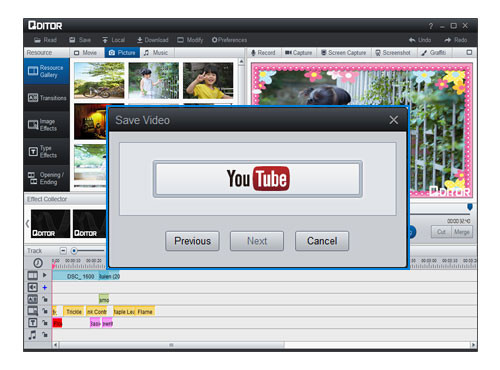Open the Graffiti drawing tool

433,53
